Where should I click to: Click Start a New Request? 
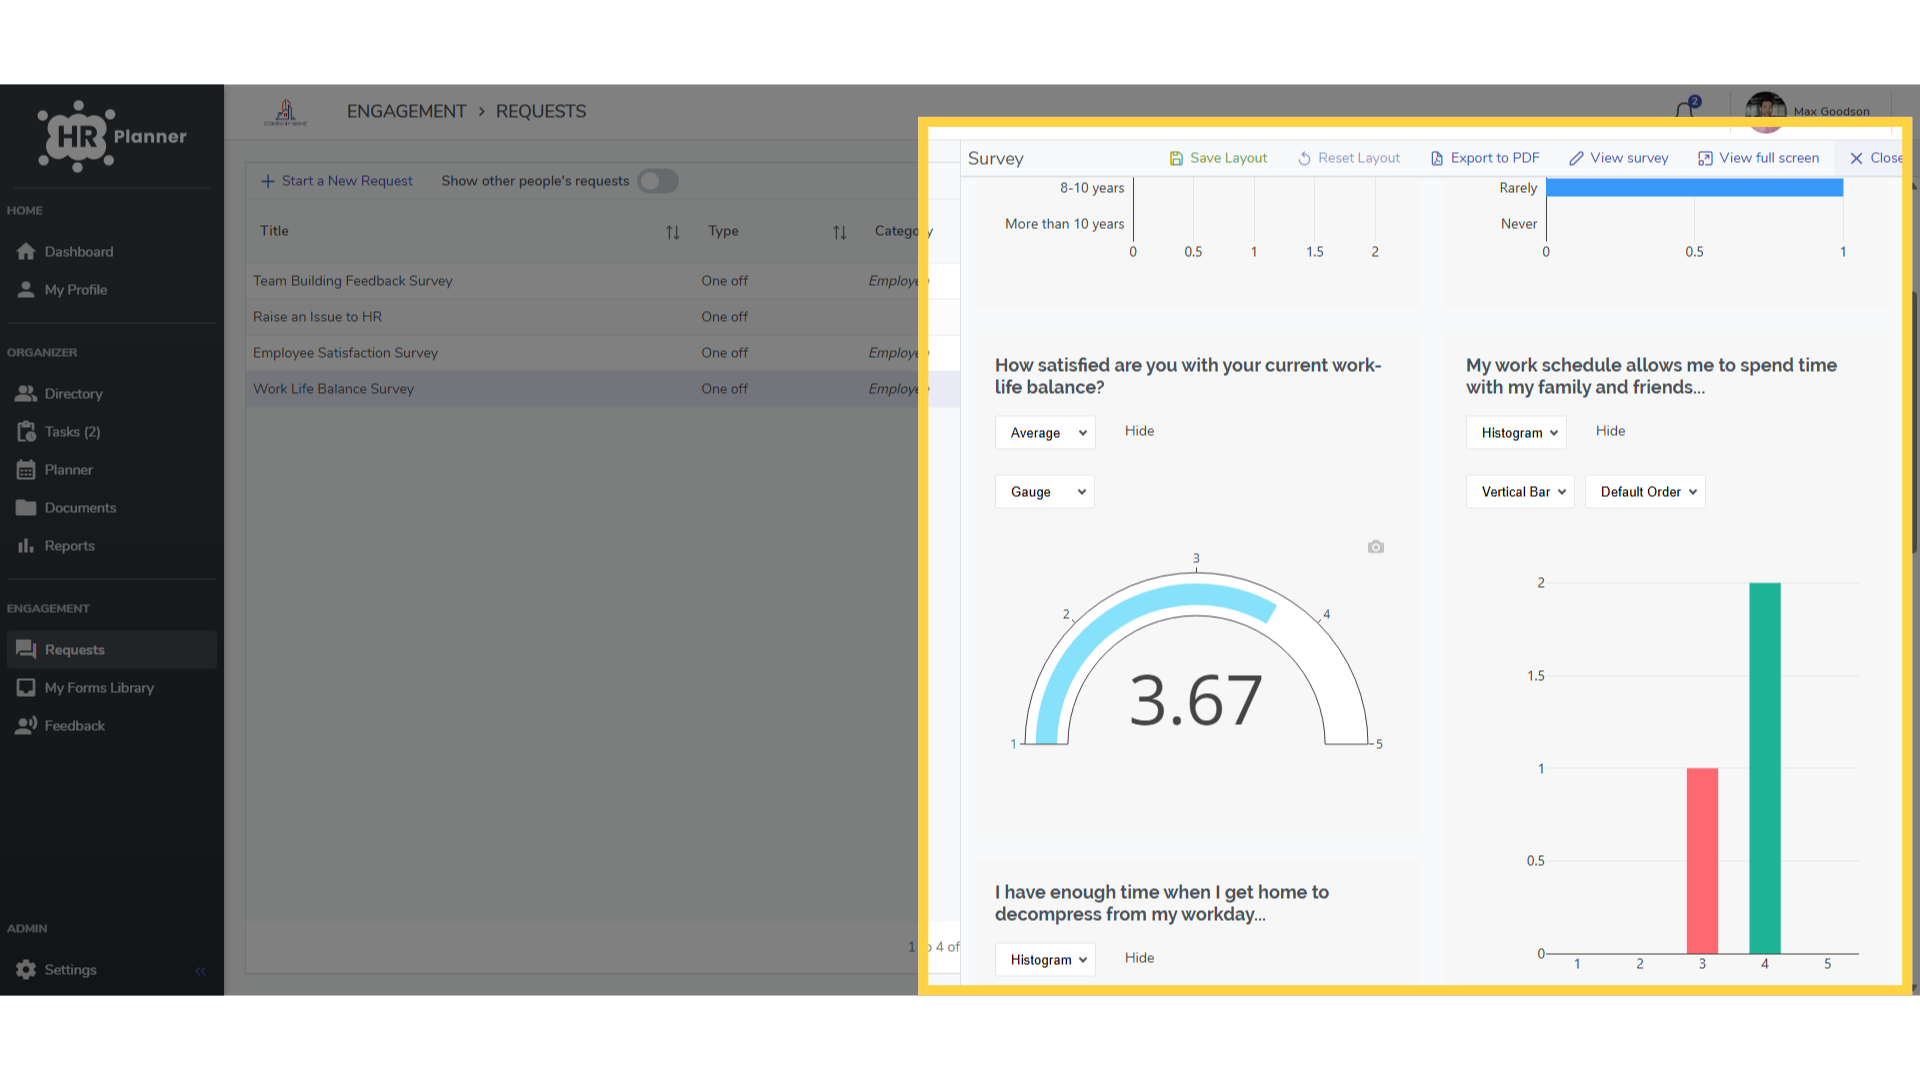pyautogui.click(x=337, y=181)
